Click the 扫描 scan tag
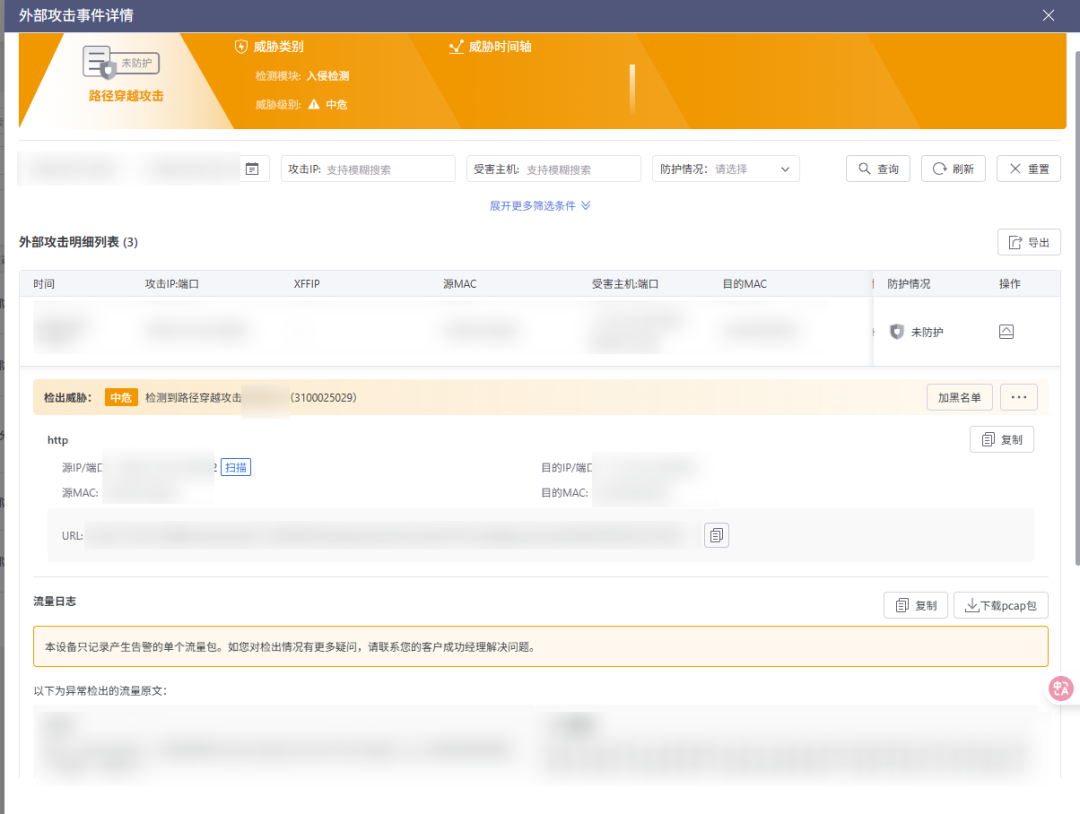Image resolution: width=1080 pixels, height=814 pixels. [x=236, y=468]
